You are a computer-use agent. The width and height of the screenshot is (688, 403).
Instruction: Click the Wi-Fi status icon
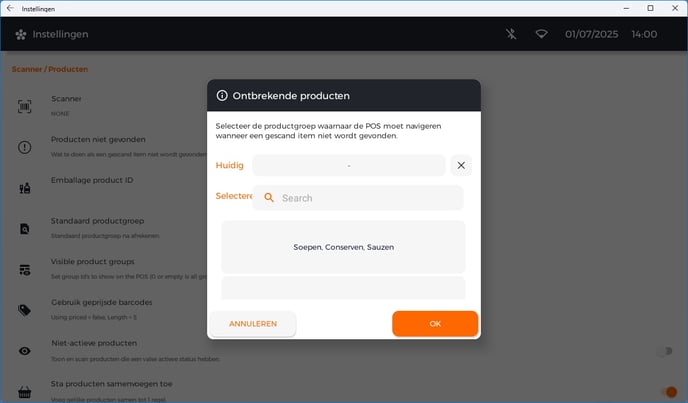click(x=541, y=34)
